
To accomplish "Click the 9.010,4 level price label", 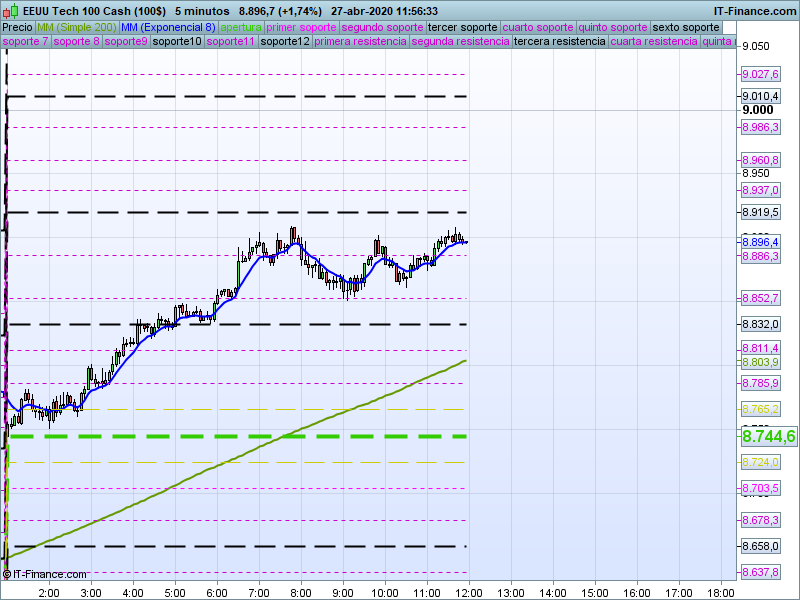I will pyautogui.click(x=760, y=96).
